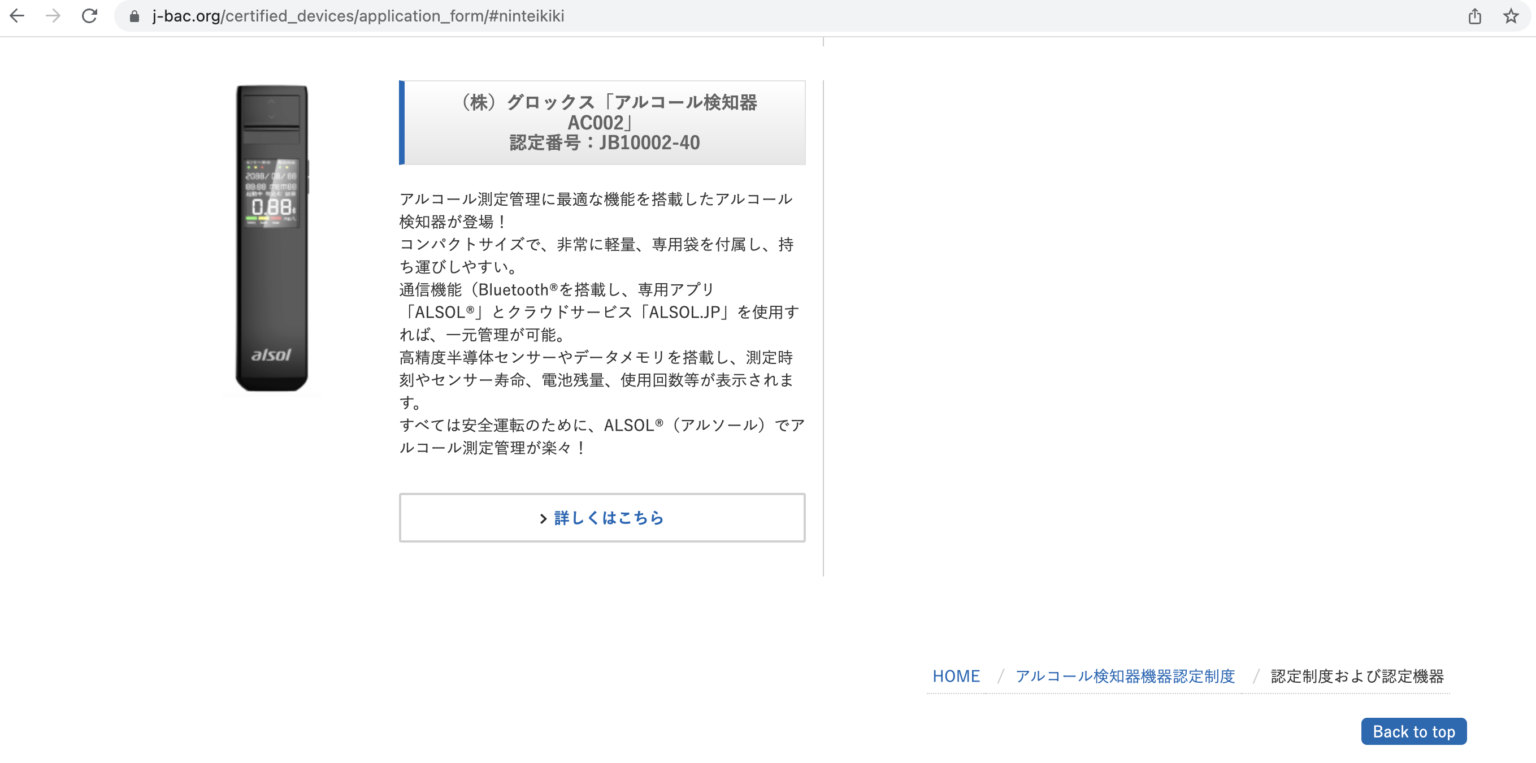Reload the j-bac.org page
The height and width of the screenshot is (763, 1536).
(x=89, y=16)
